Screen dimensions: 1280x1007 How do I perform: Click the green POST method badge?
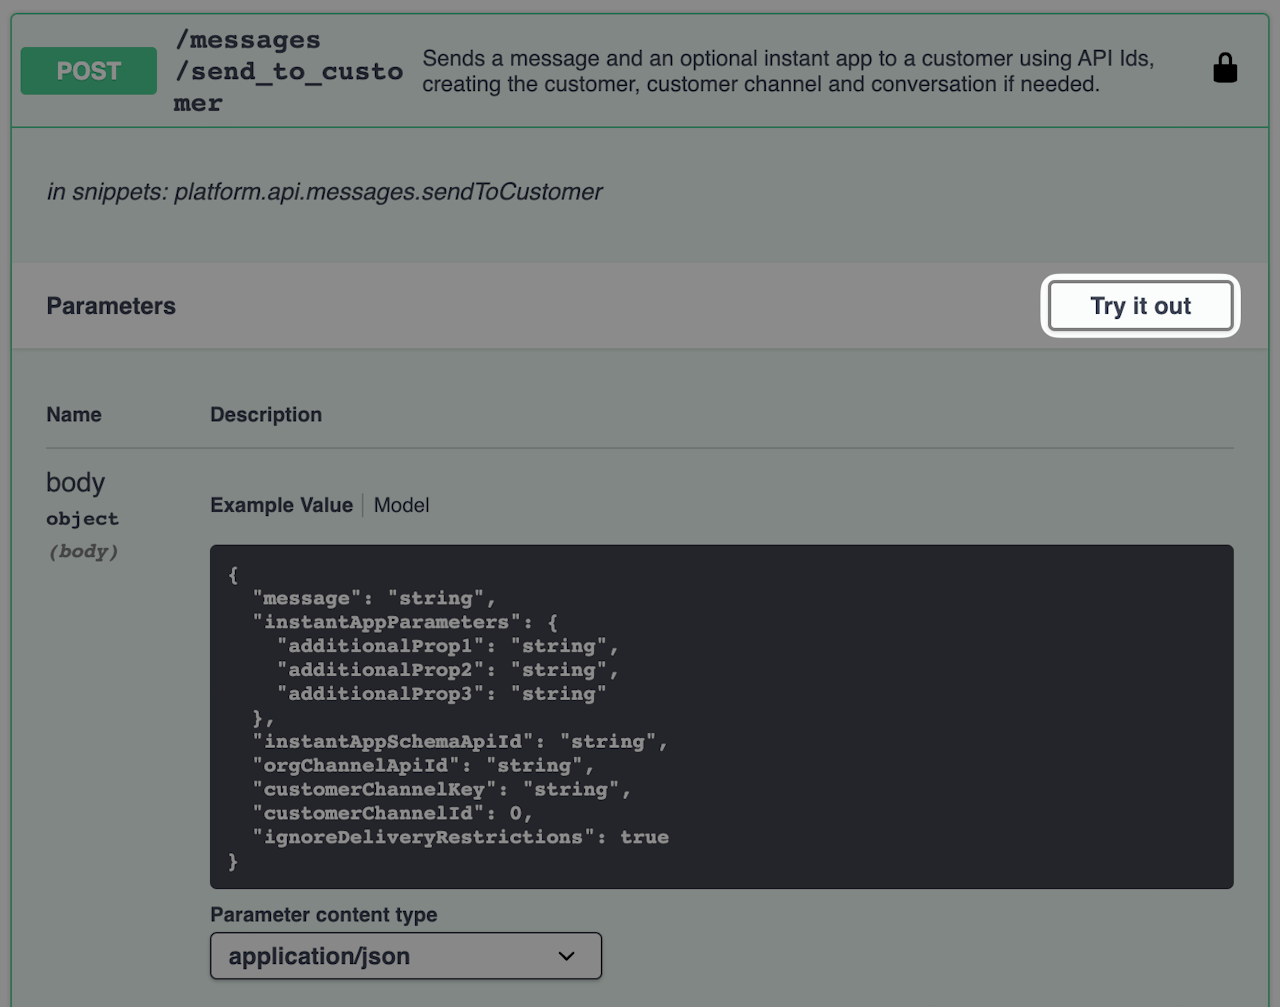point(89,71)
